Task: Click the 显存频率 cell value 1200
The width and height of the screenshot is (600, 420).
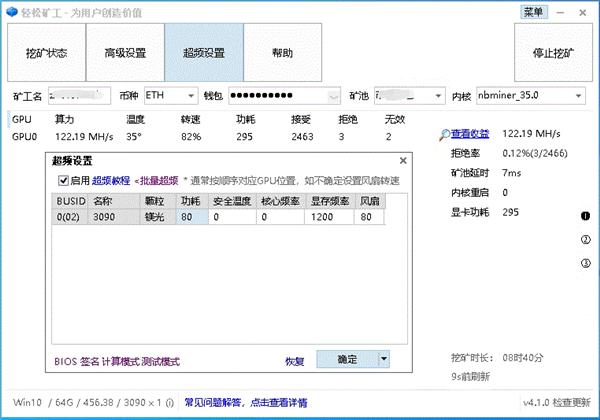Action: pos(329,217)
